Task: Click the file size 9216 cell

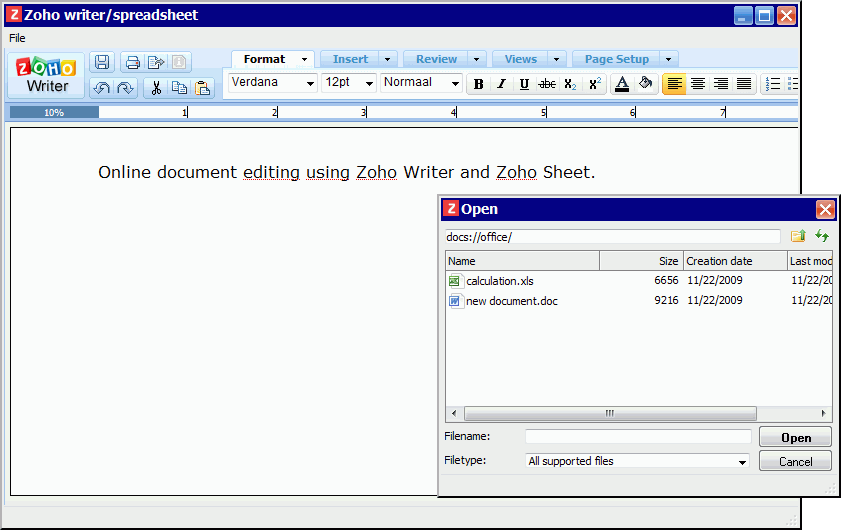Action: tap(666, 300)
